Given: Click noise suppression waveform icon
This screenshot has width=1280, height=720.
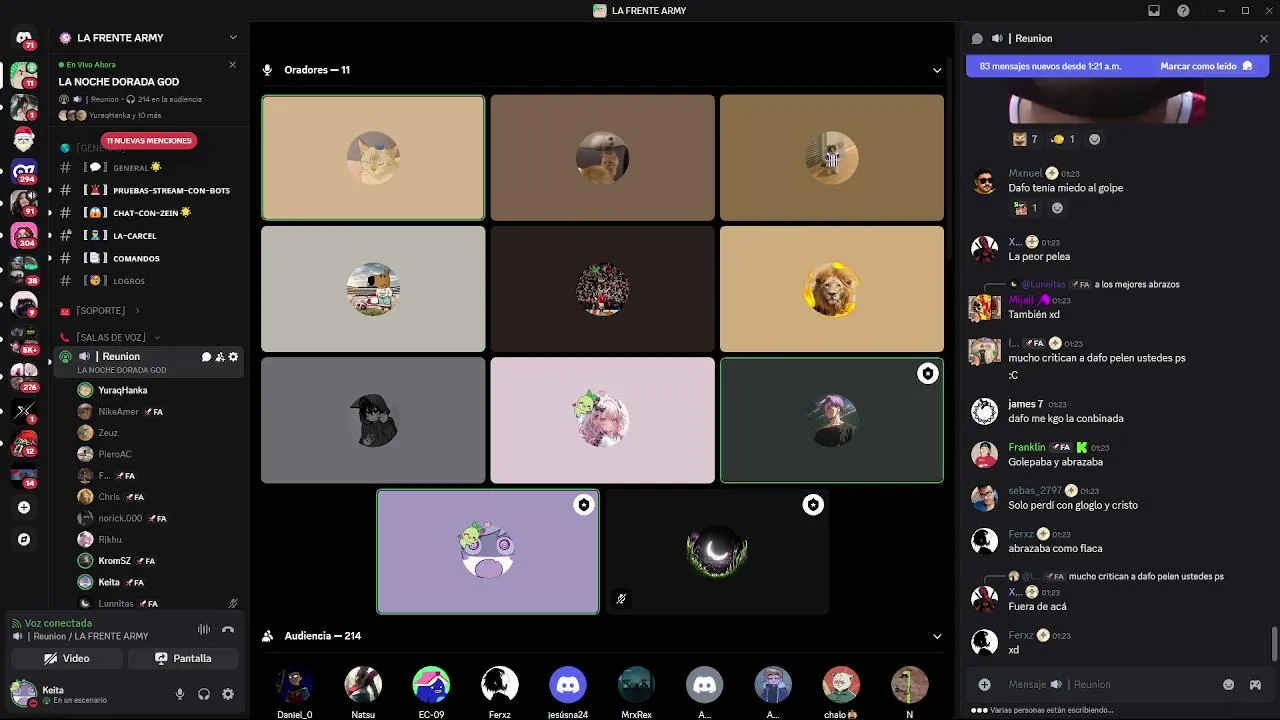Looking at the screenshot, I should click(204, 629).
